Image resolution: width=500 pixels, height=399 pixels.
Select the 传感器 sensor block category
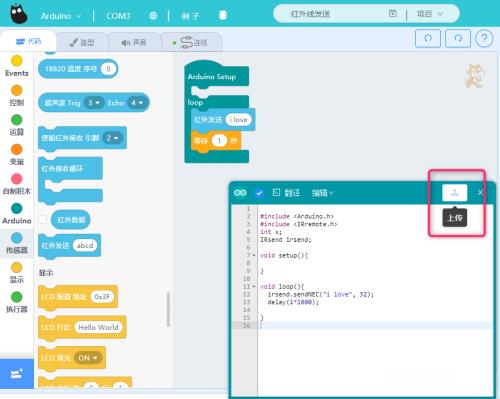[17, 243]
